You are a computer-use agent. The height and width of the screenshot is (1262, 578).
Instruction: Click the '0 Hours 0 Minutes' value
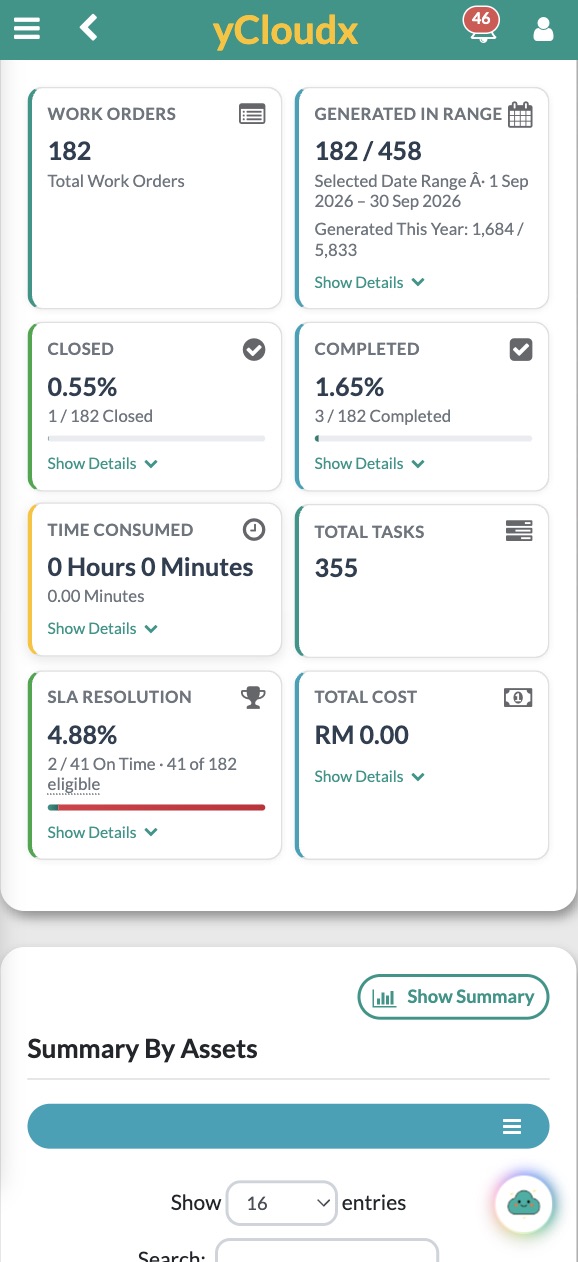click(150, 567)
